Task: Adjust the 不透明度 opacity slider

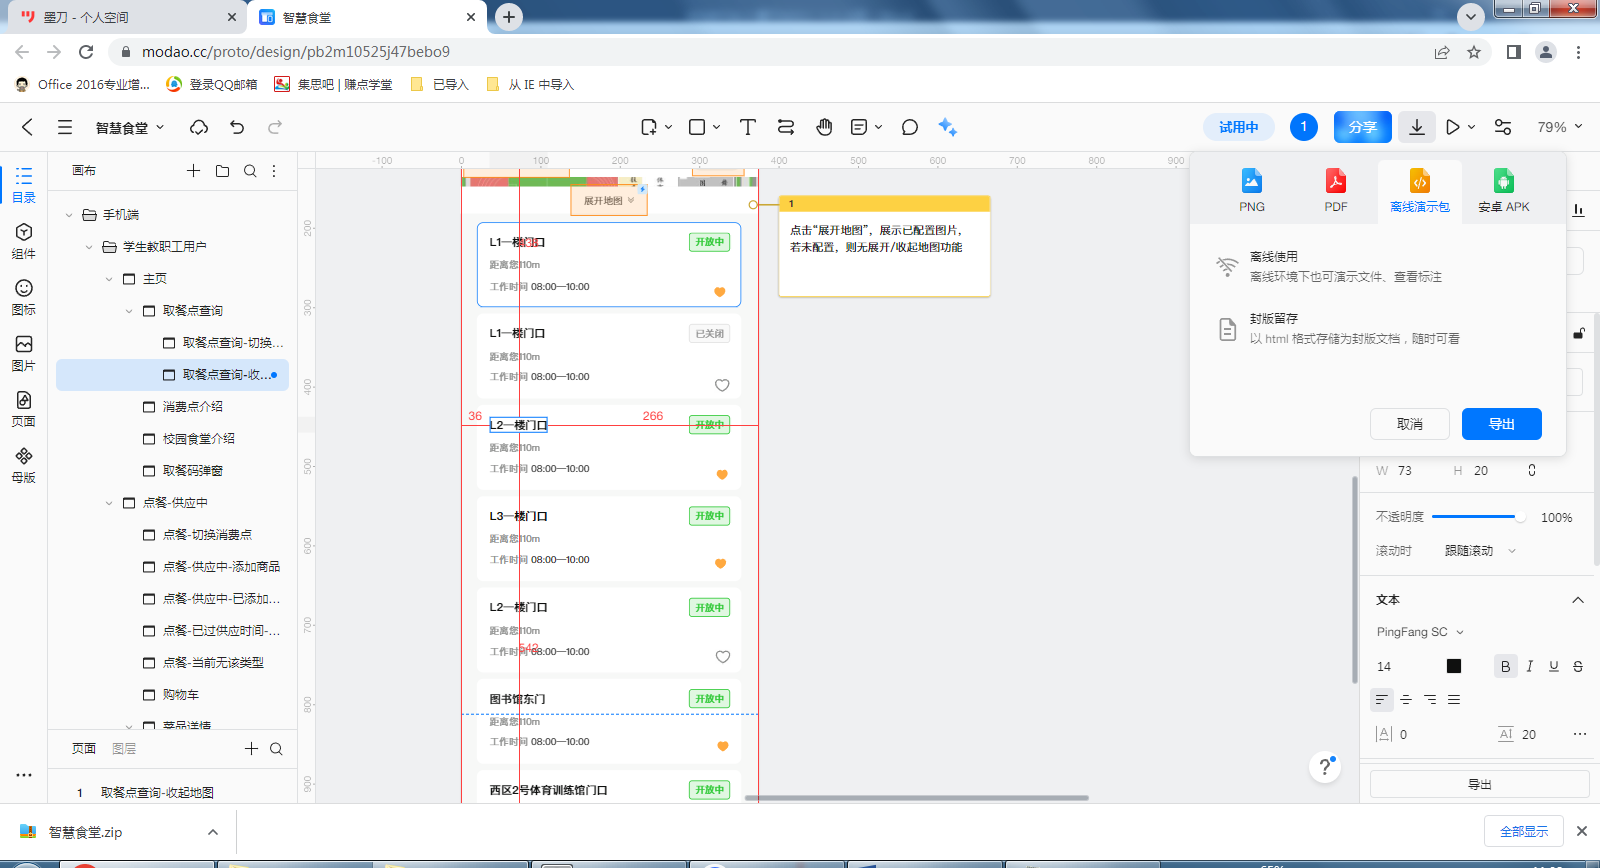Action: 1478,517
